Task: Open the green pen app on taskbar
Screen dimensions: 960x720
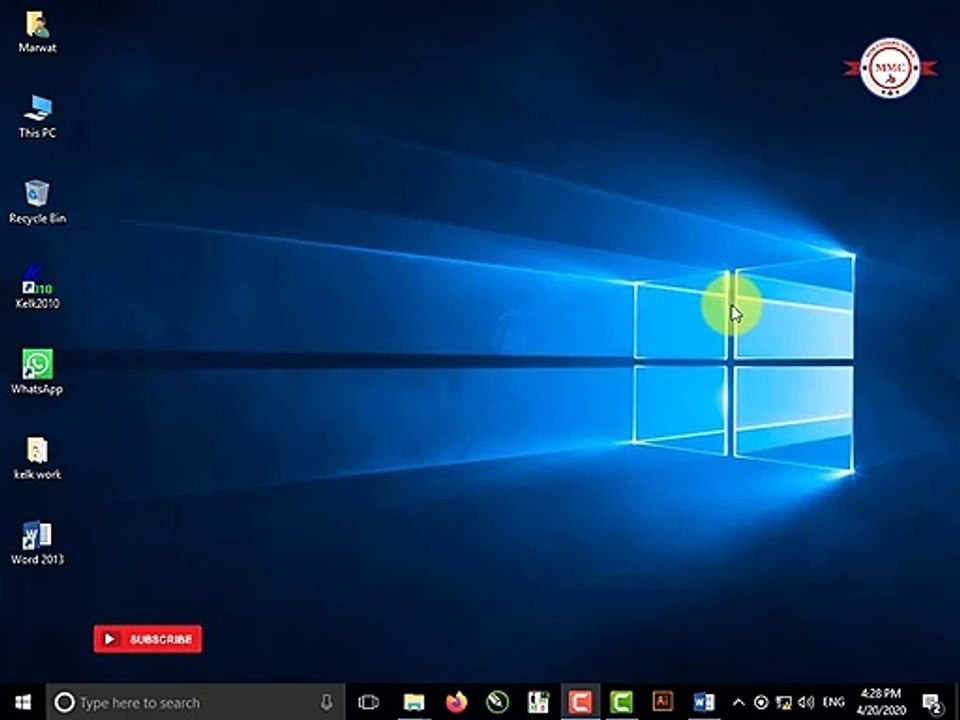Action: pyautogui.click(x=497, y=702)
